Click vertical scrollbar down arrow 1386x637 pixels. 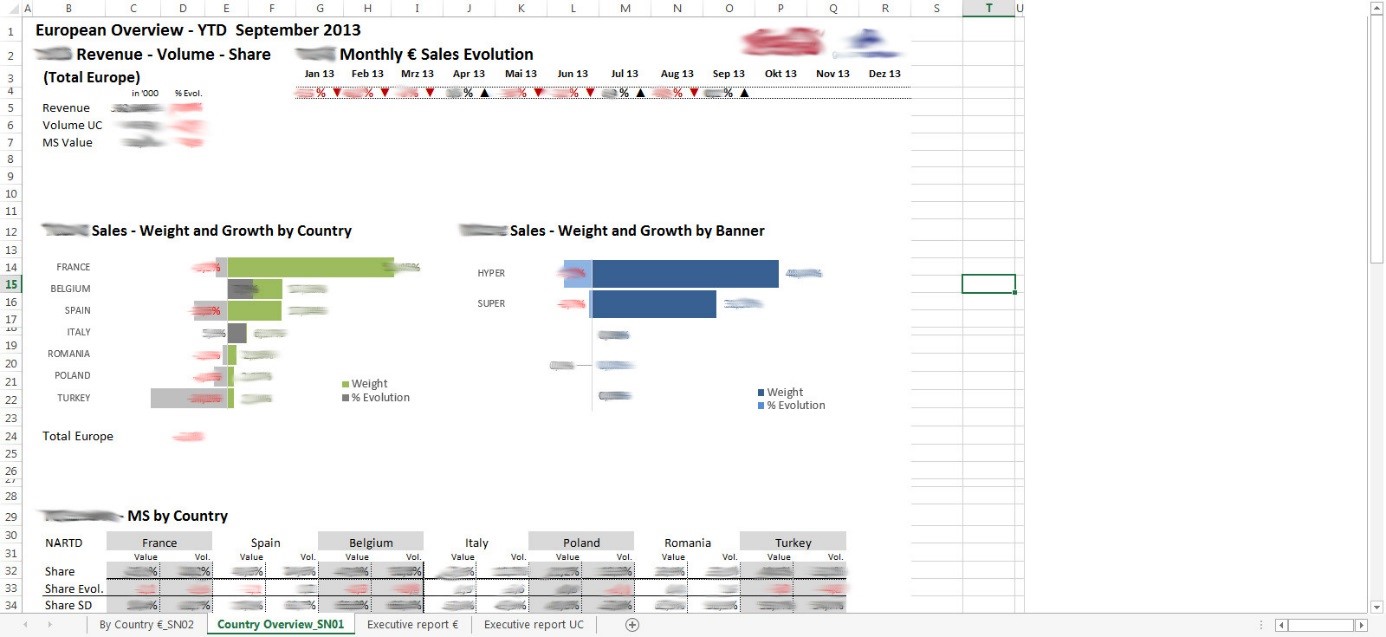[1376, 607]
